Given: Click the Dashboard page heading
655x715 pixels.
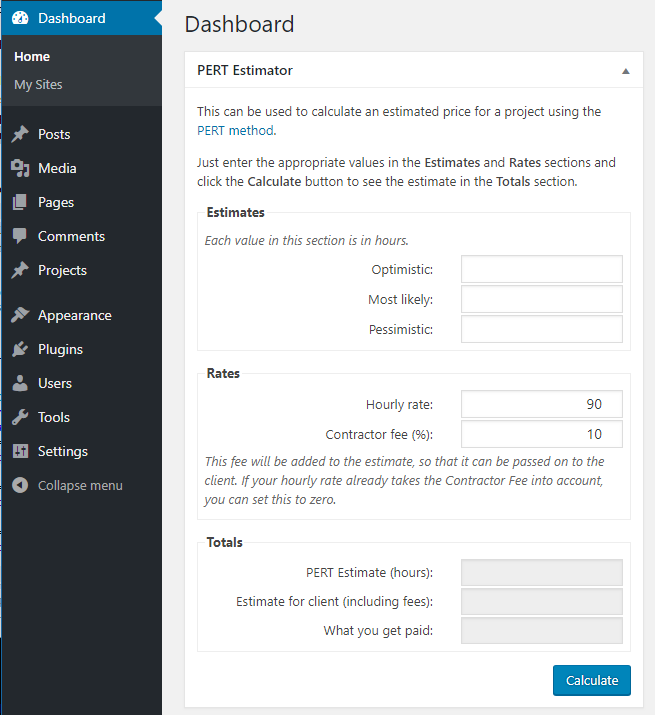Looking at the screenshot, I should pyautogui.click(x=239, y=24).
